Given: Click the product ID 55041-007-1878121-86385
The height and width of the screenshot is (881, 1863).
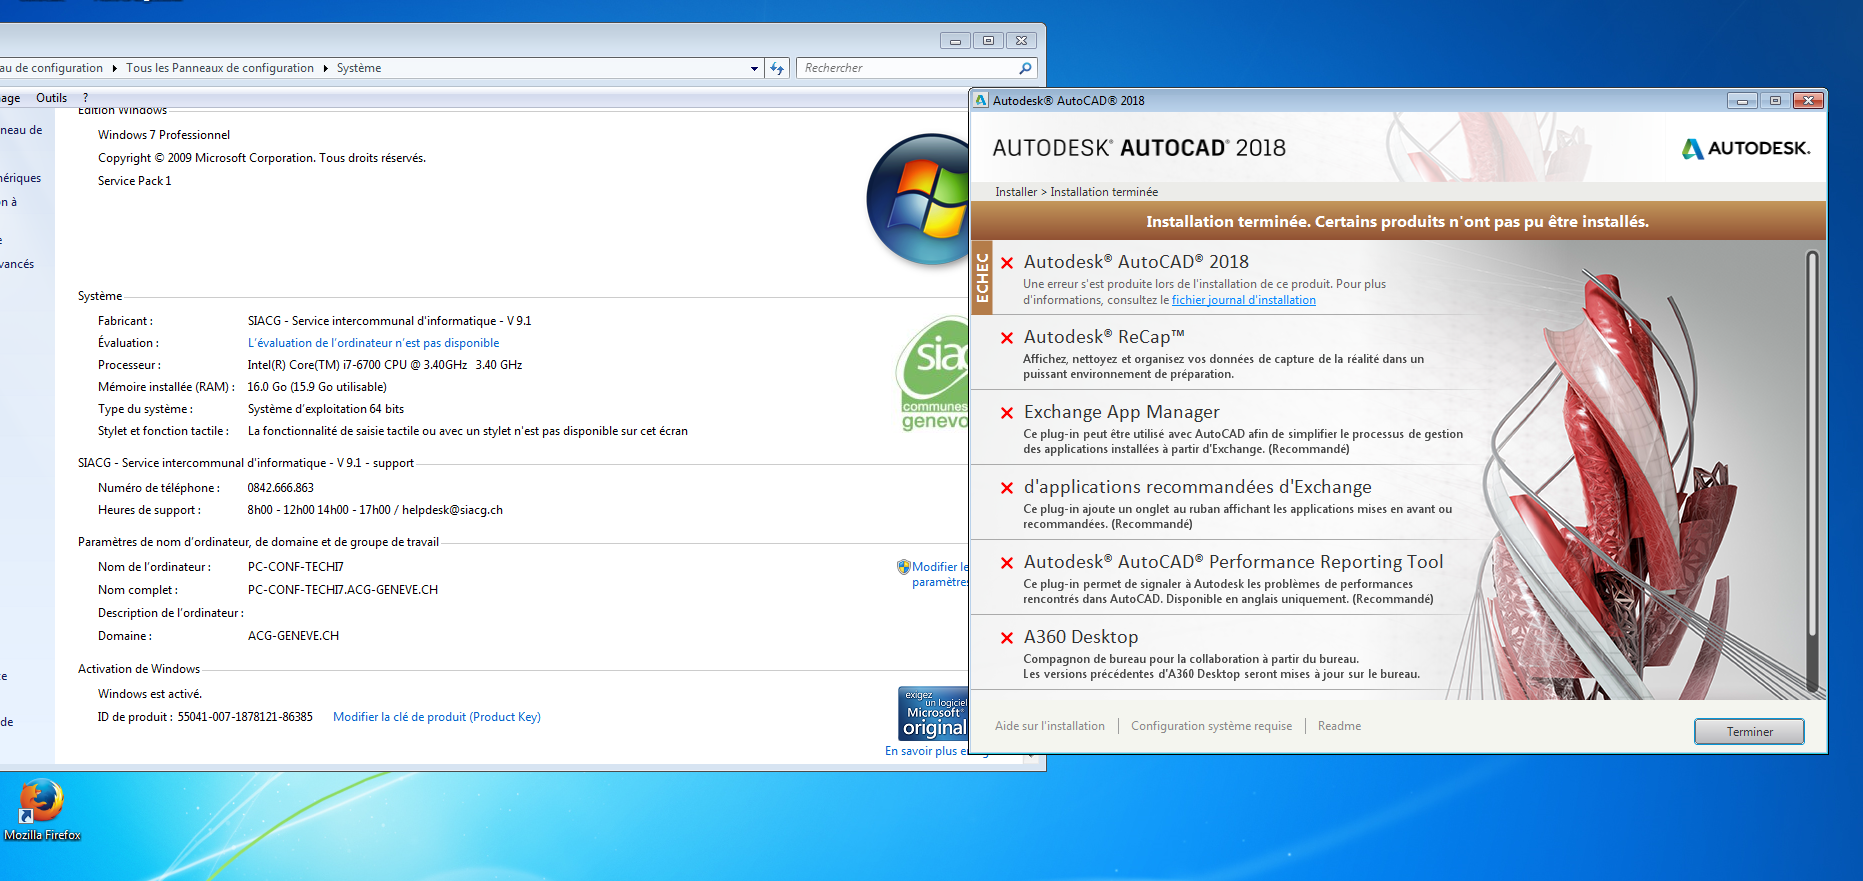Looking at the screenshot, I should (245, 717).
